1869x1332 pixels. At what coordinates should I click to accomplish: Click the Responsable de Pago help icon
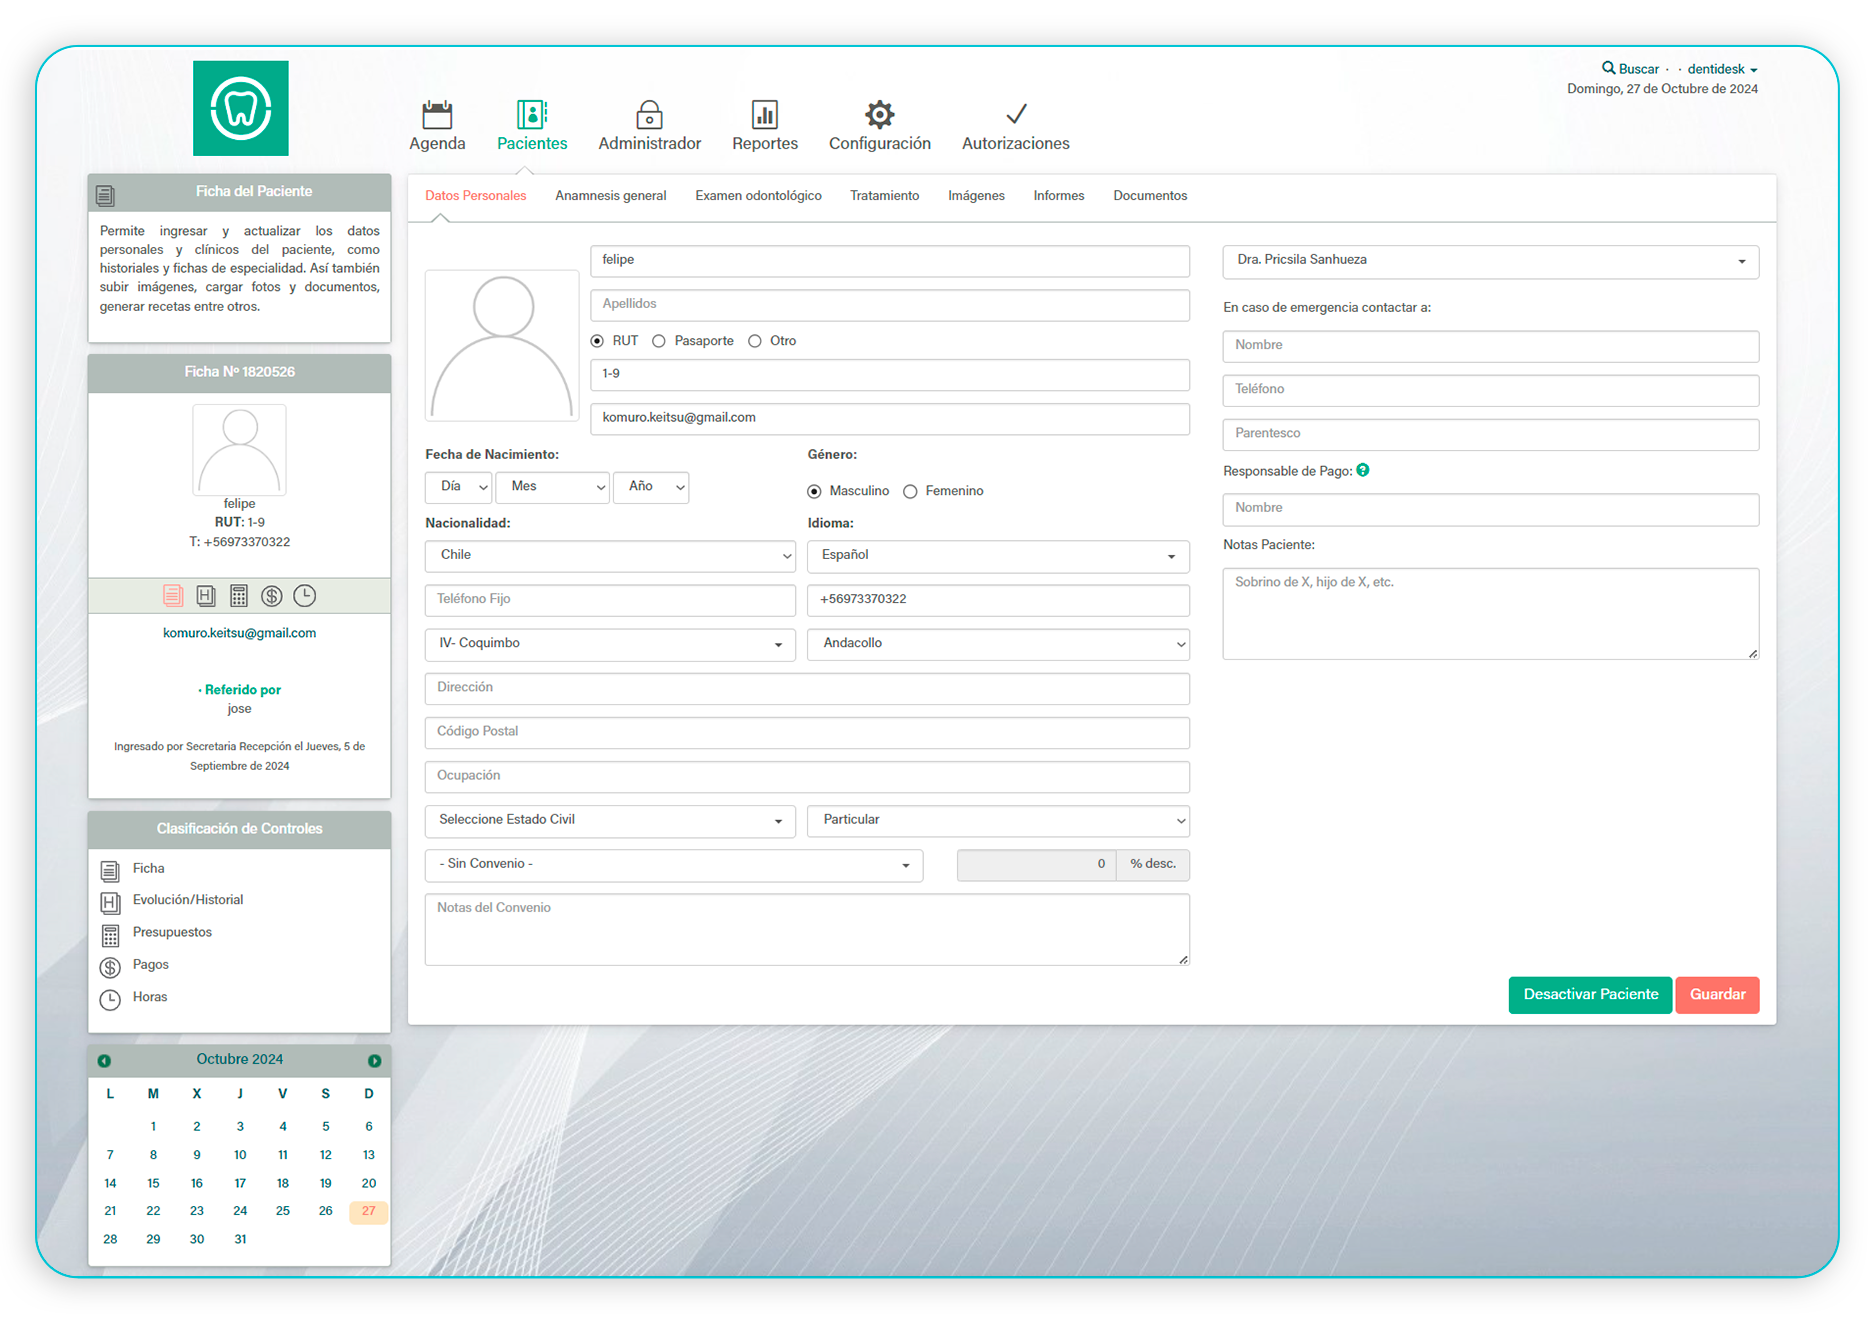click(1363, 470)
